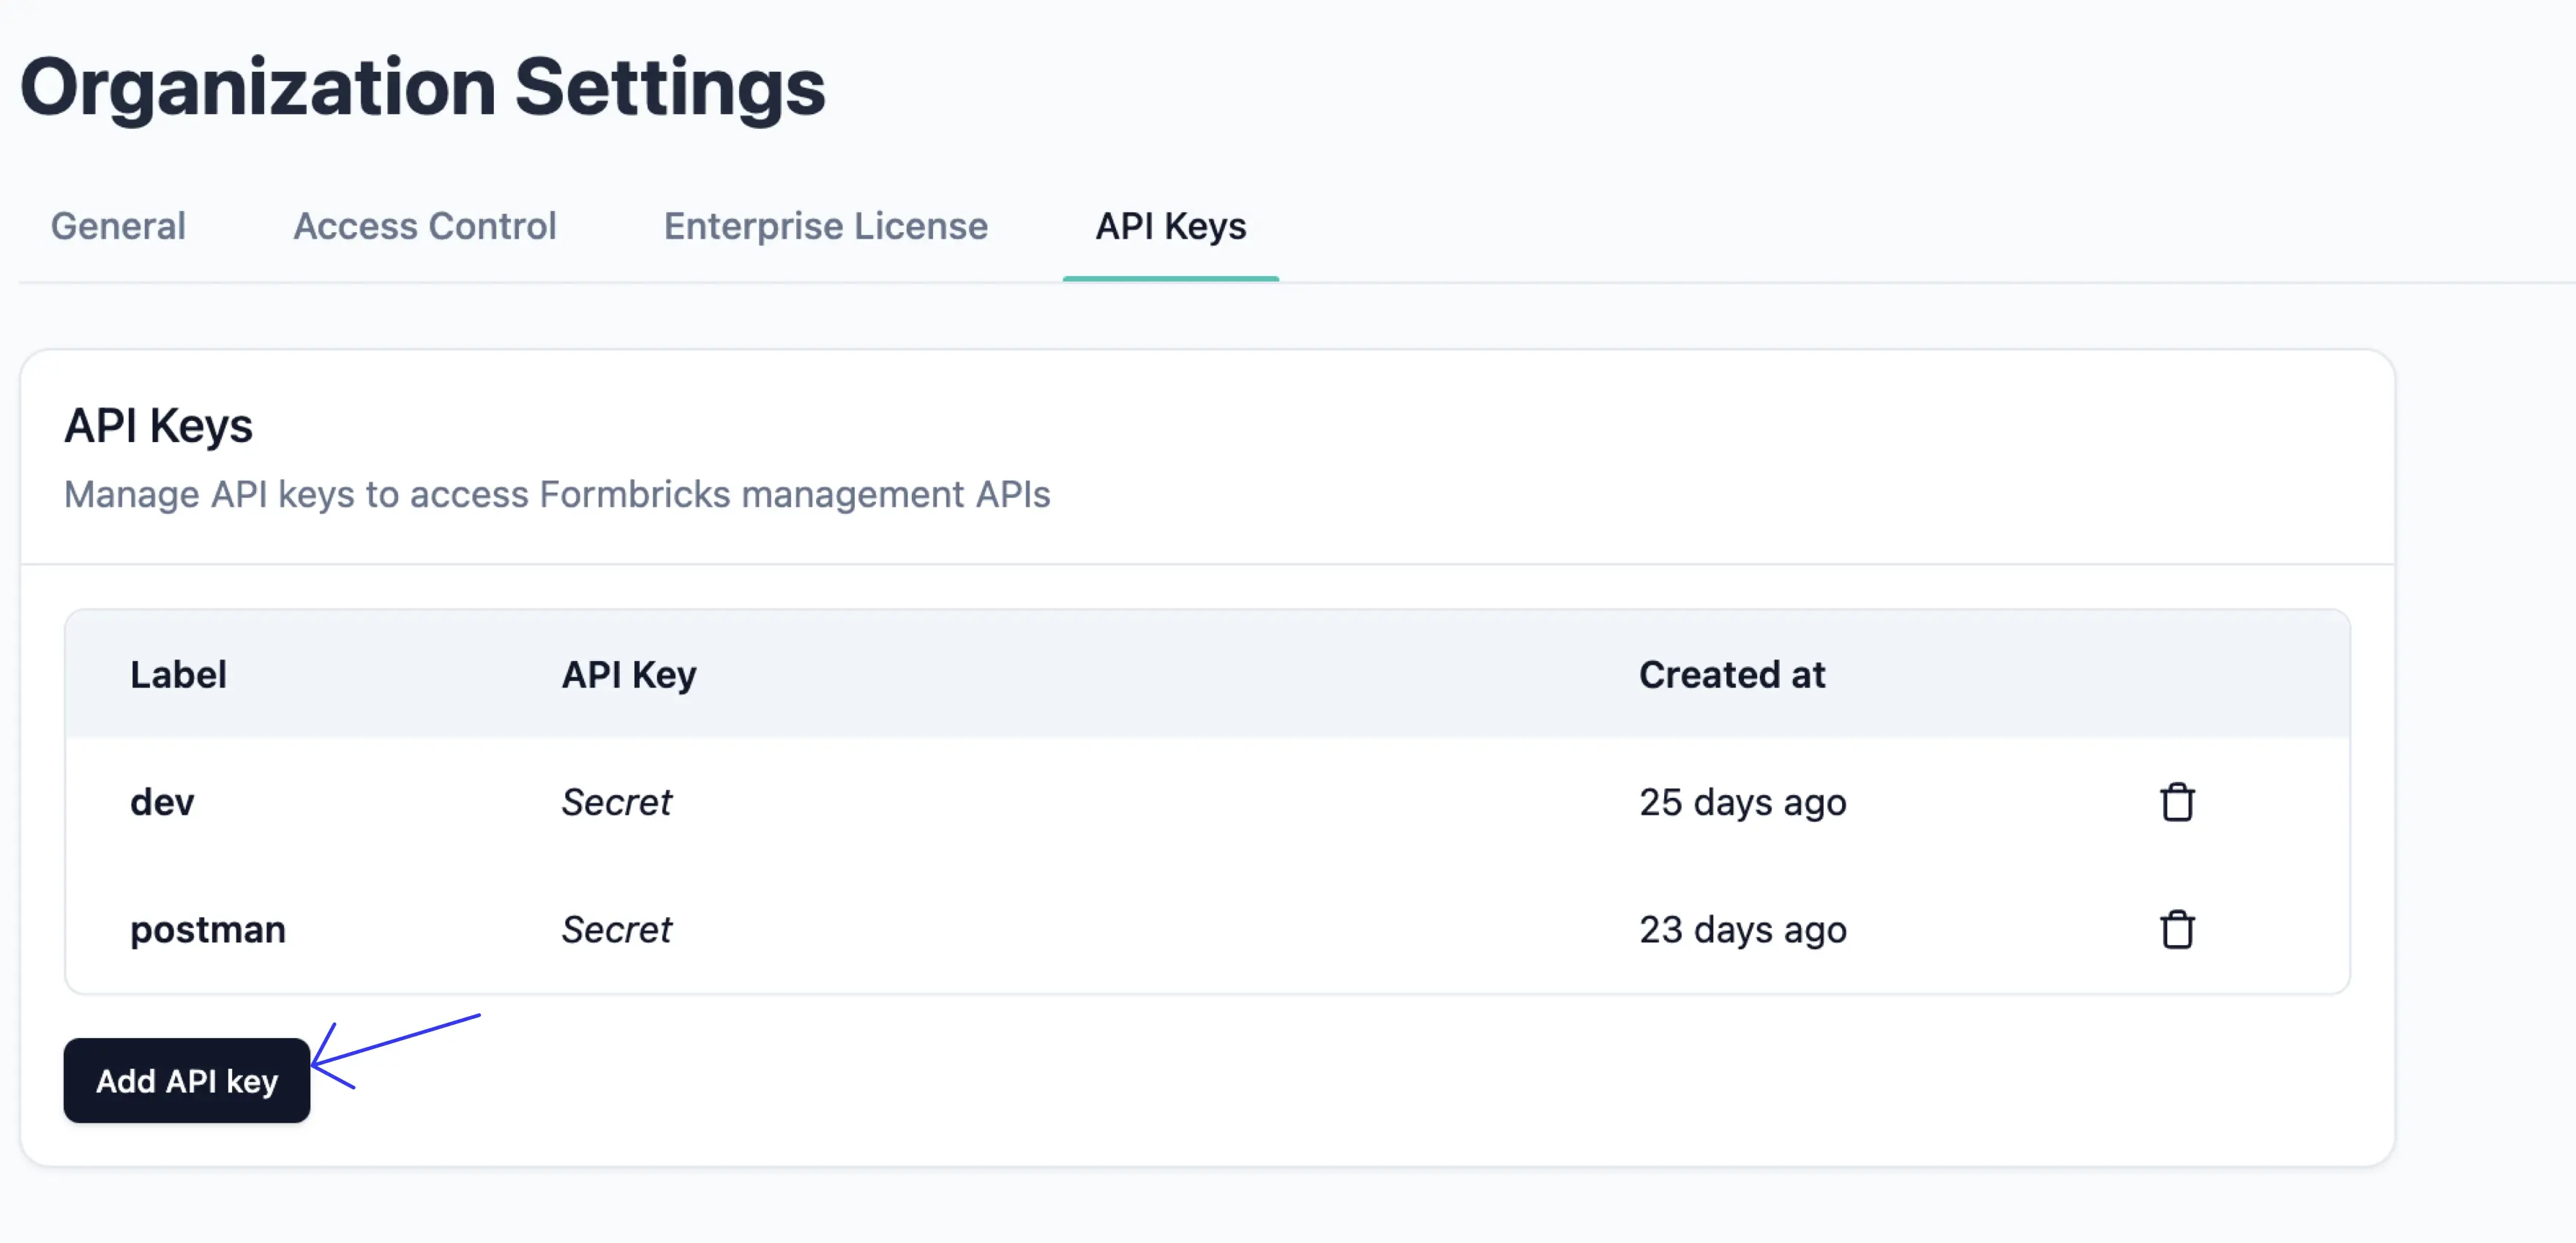Open the General settings tab
The image size is (2576, 1243).
click(118, 226)
